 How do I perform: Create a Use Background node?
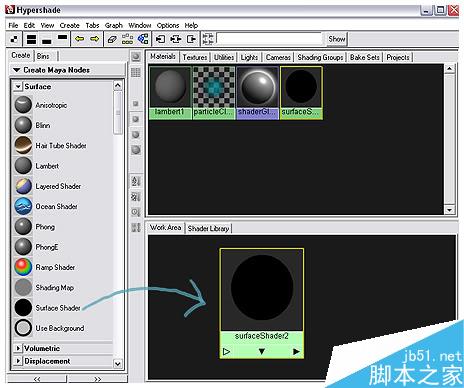click(x=49, y=328)
